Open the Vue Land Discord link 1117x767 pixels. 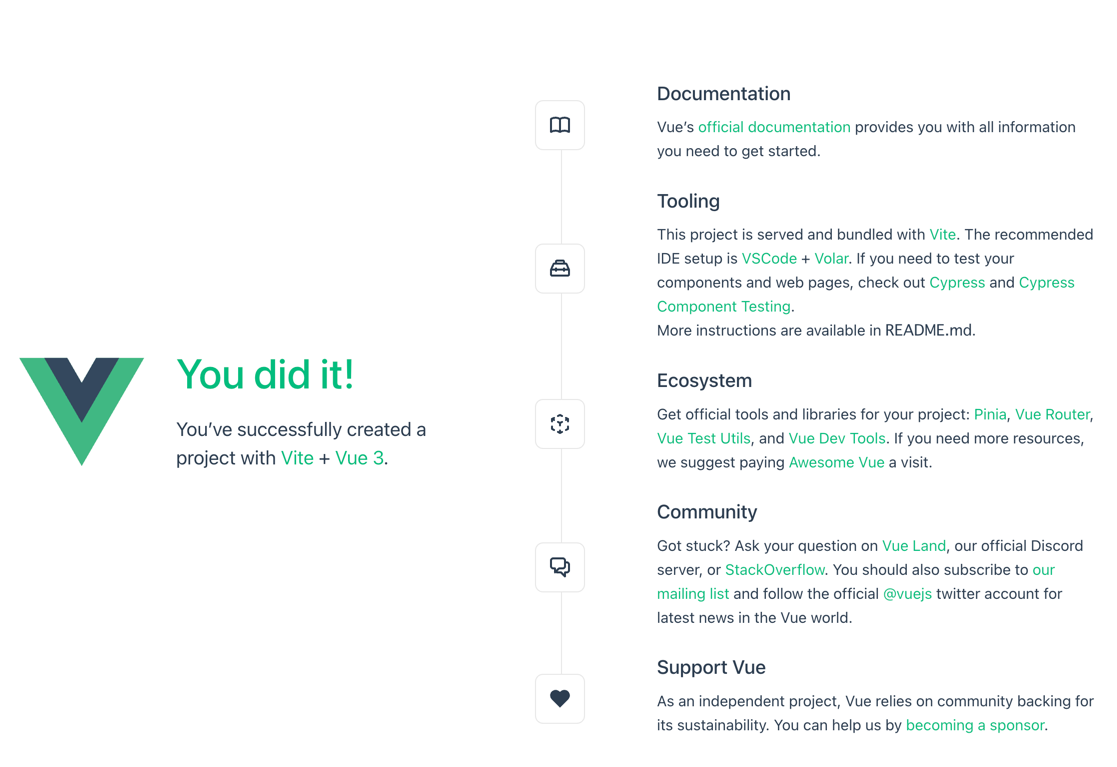click(x=913, y=546)
